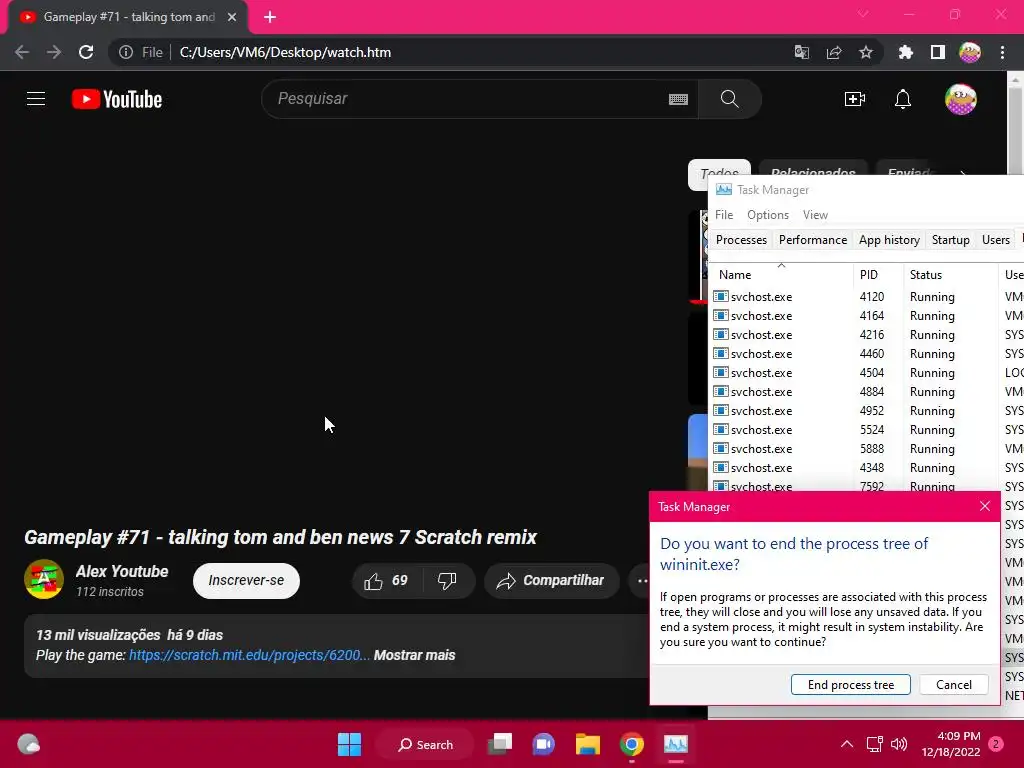Open the Alex Youtube channel name
The height and width of the screenshot is (768, 1024).
pyautogui.click(x=121, y=571)
